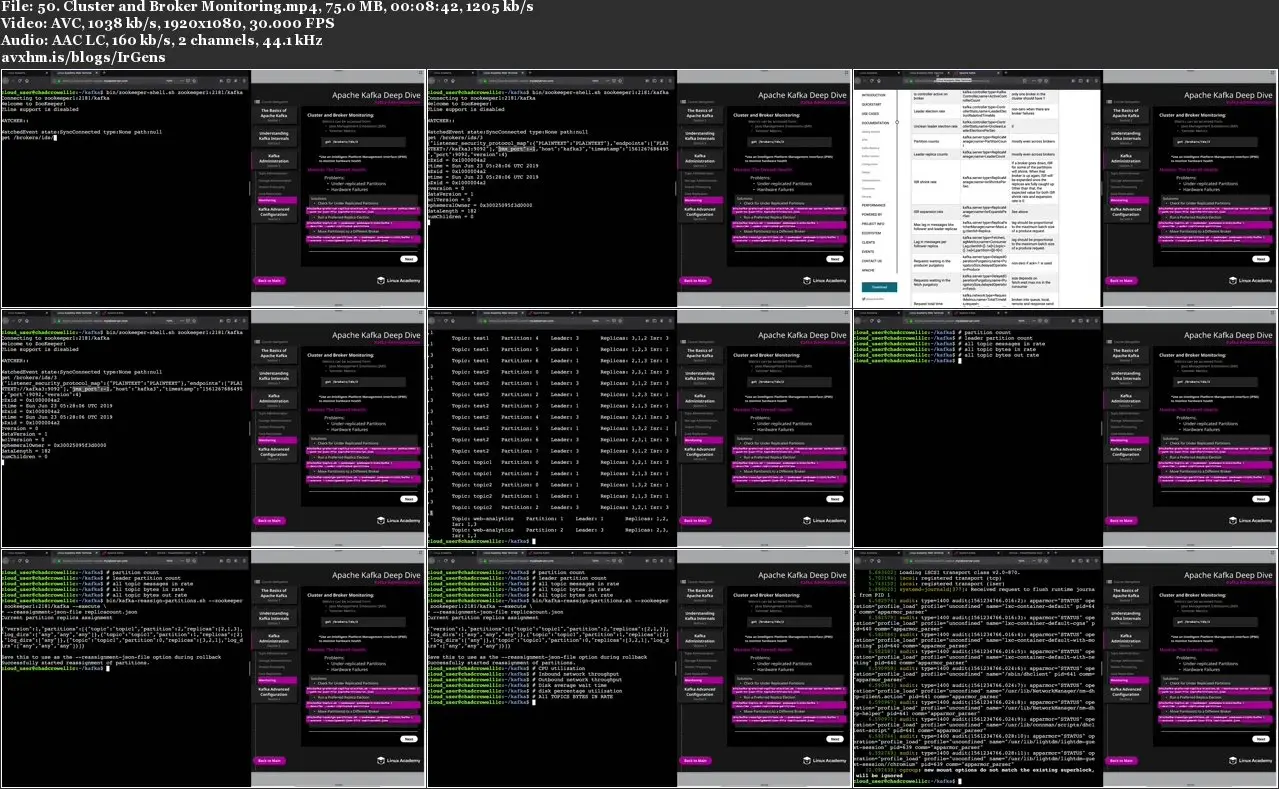The width and height of the screenshot is (1279, 789).
Task: Click PROJECT INFO in the Kafka docs sidebar
Action: pos(873,223)
